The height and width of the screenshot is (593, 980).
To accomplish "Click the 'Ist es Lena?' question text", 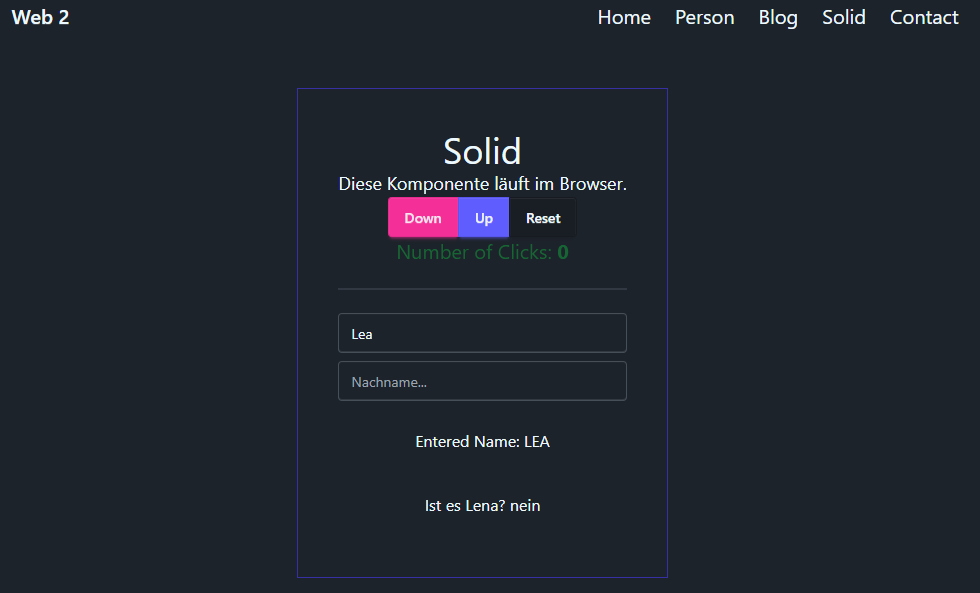I will click(465, 506).
